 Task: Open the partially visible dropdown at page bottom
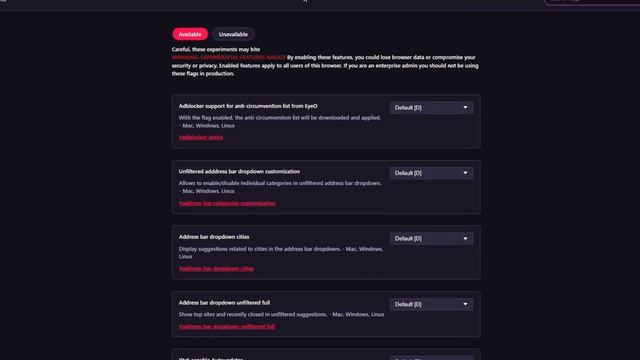pyautogui.click(x=431, y=358)
